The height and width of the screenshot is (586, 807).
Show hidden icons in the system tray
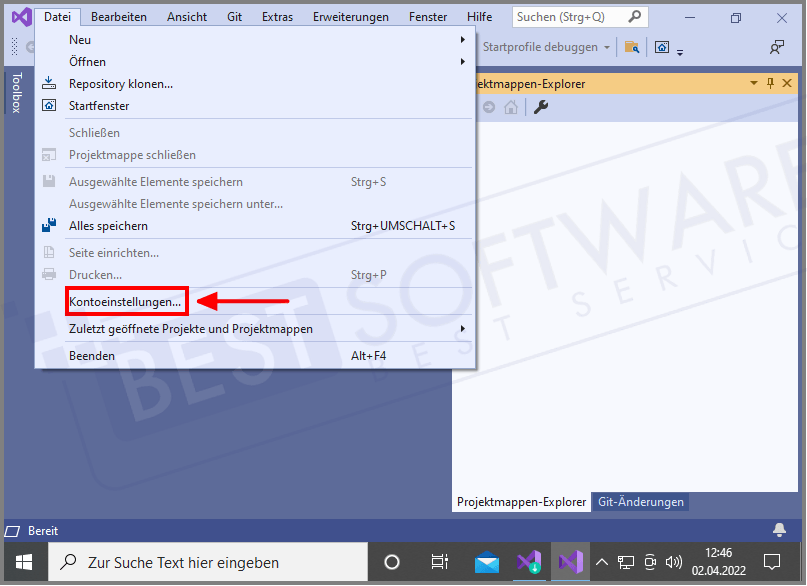(601, 562)
